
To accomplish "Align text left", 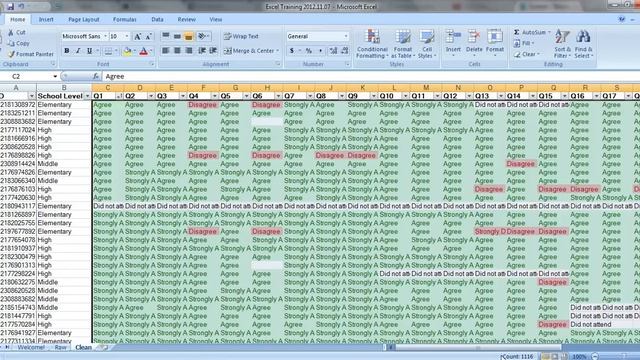I will 166,51.
